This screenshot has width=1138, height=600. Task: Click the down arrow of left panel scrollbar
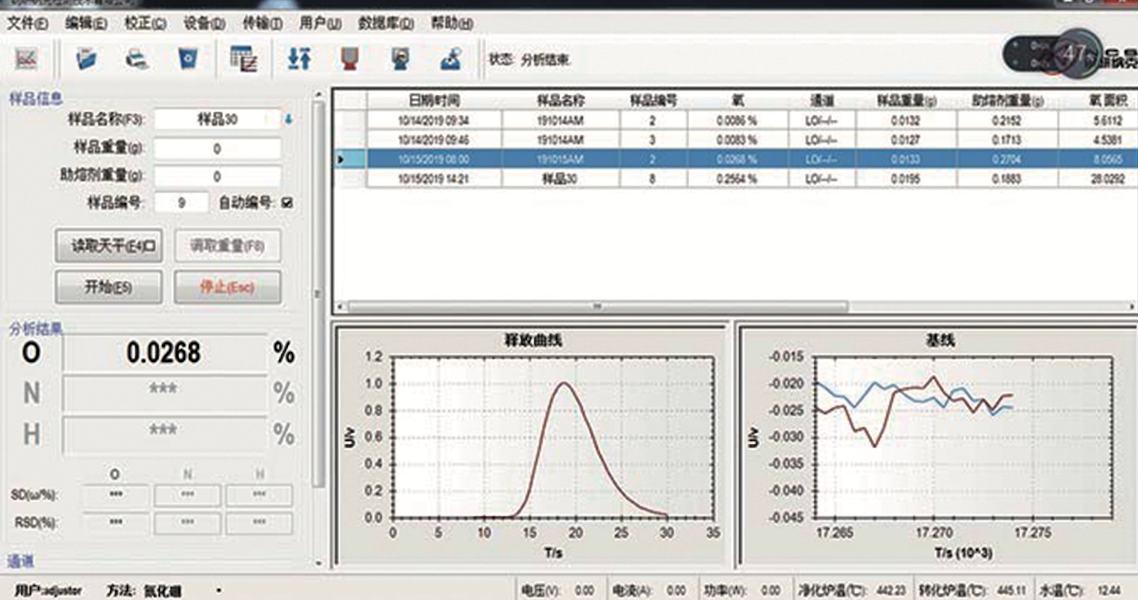pos(318,563)
